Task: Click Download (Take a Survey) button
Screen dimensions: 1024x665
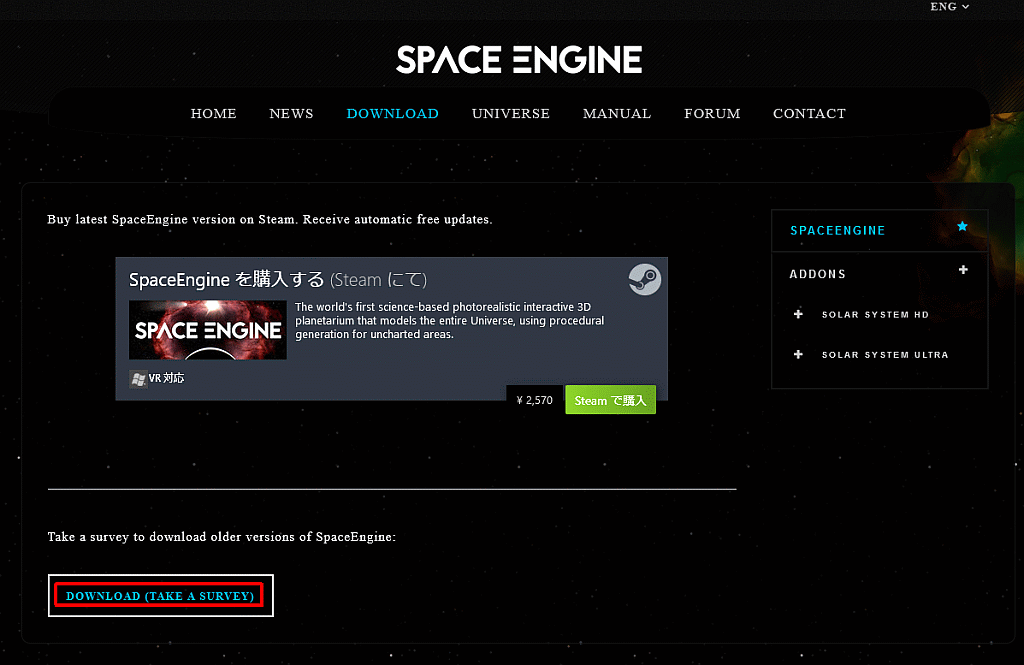Action: click(x=160, y=596)
